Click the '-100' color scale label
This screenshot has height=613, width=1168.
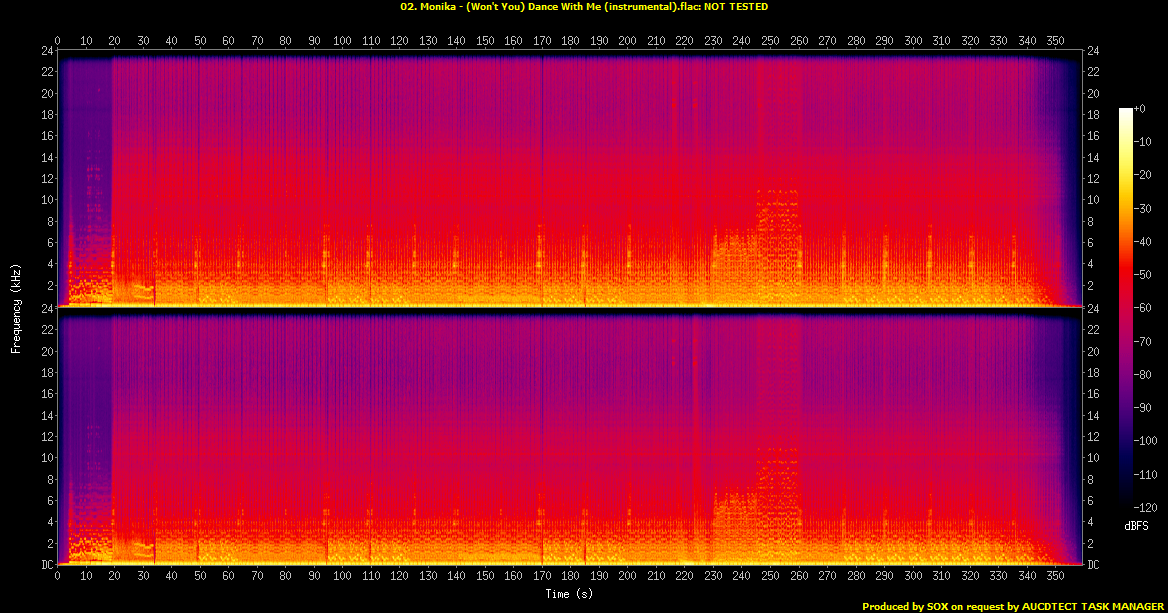(1146, 441)
